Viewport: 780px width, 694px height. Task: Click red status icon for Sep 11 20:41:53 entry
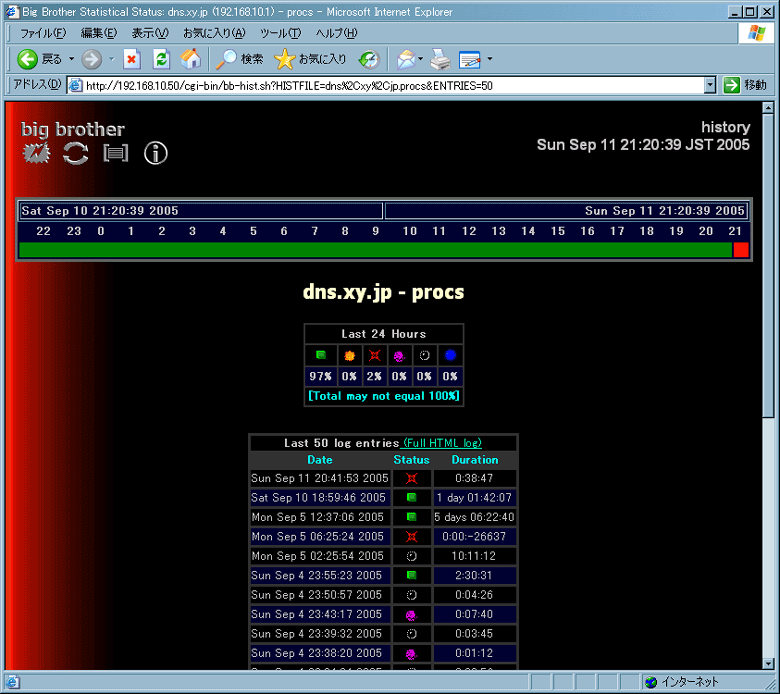411,478
